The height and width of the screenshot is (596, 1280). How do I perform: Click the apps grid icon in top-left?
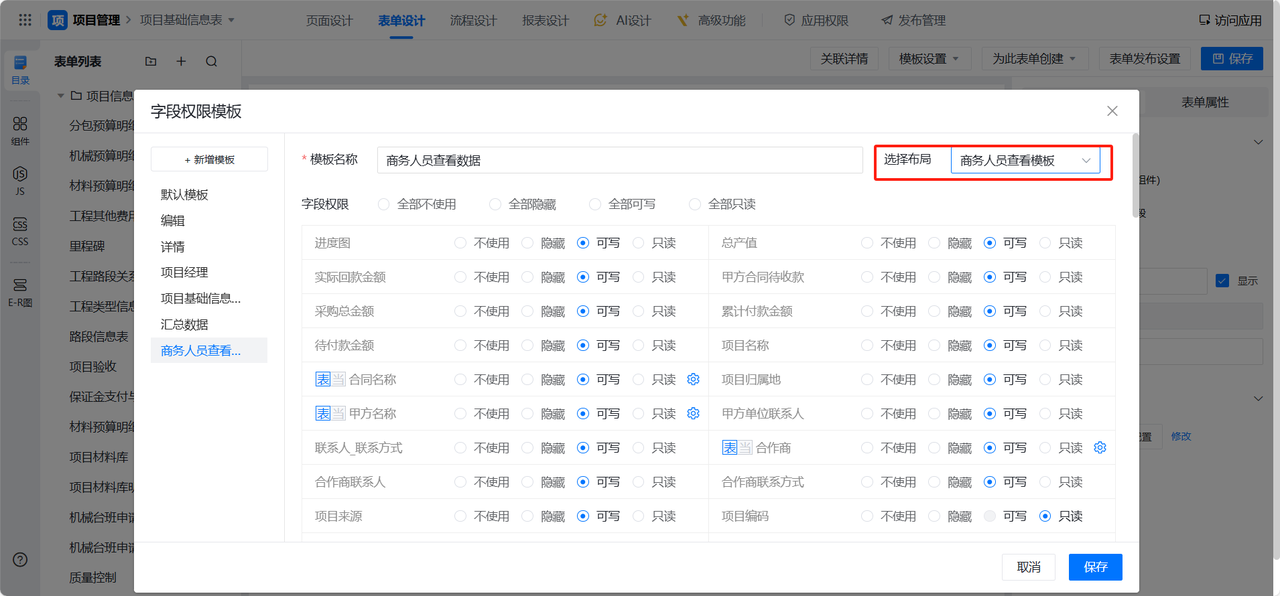point(25,20)
